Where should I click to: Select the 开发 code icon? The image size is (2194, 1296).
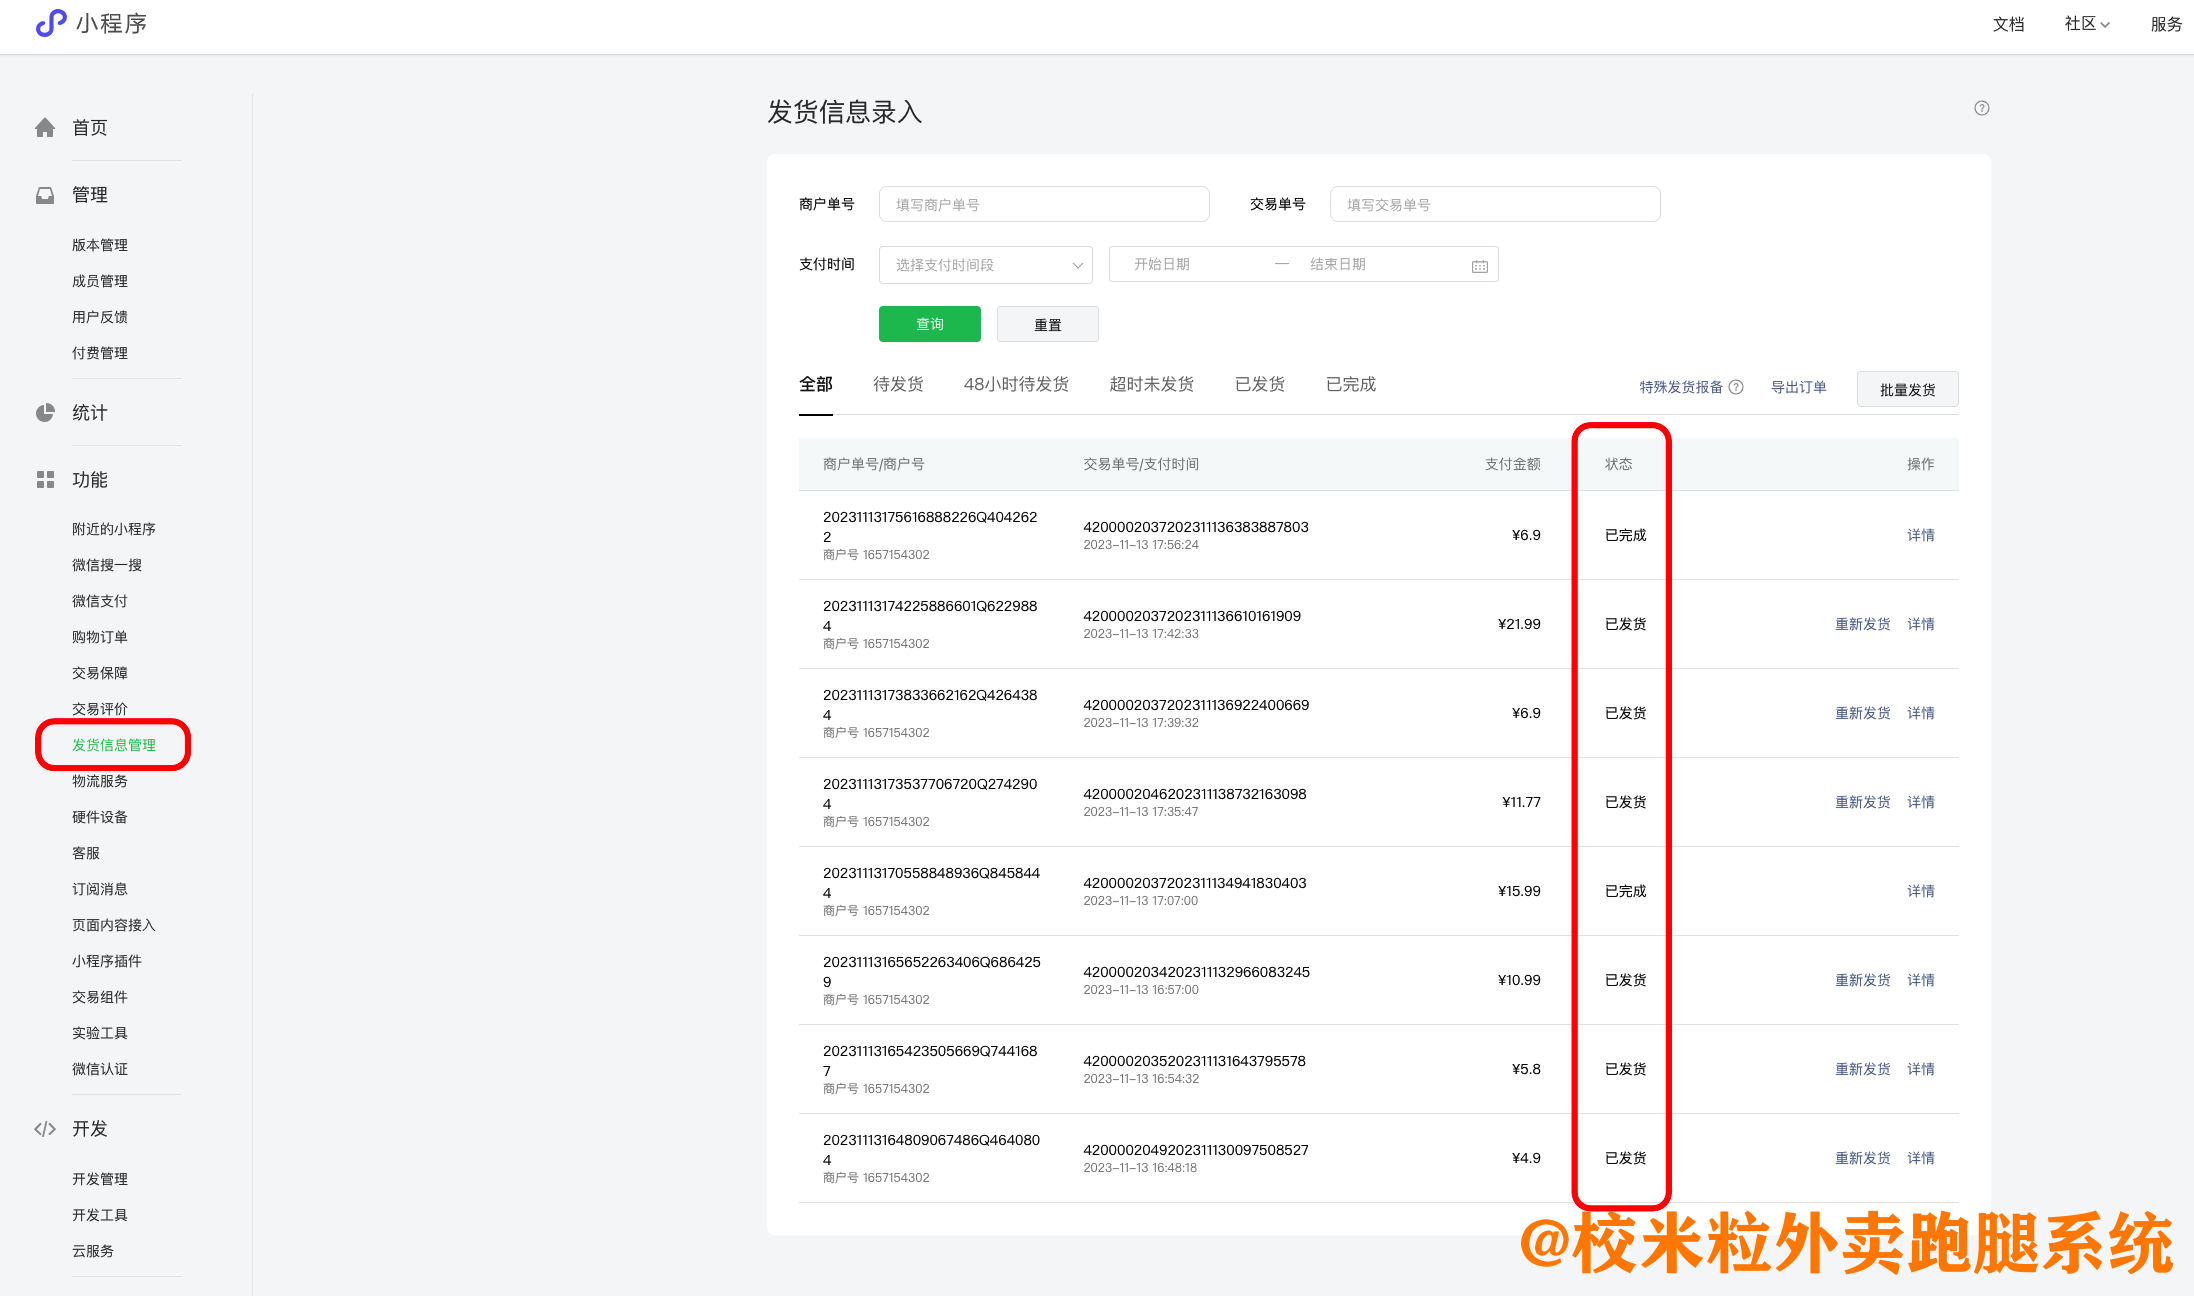(x=44, y=1128)
